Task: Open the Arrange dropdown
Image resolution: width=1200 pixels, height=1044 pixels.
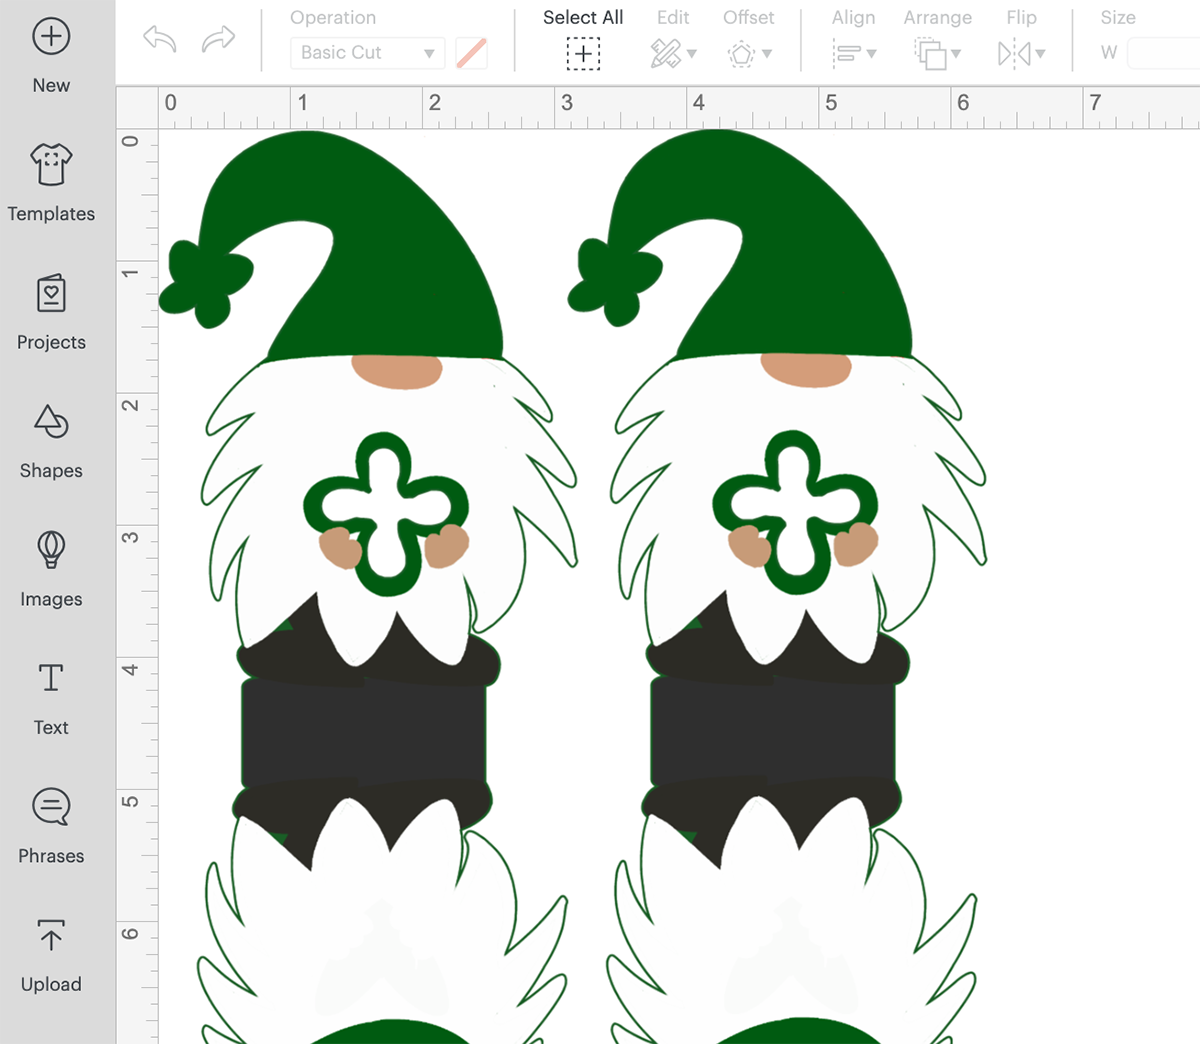Action: (937, 53)
